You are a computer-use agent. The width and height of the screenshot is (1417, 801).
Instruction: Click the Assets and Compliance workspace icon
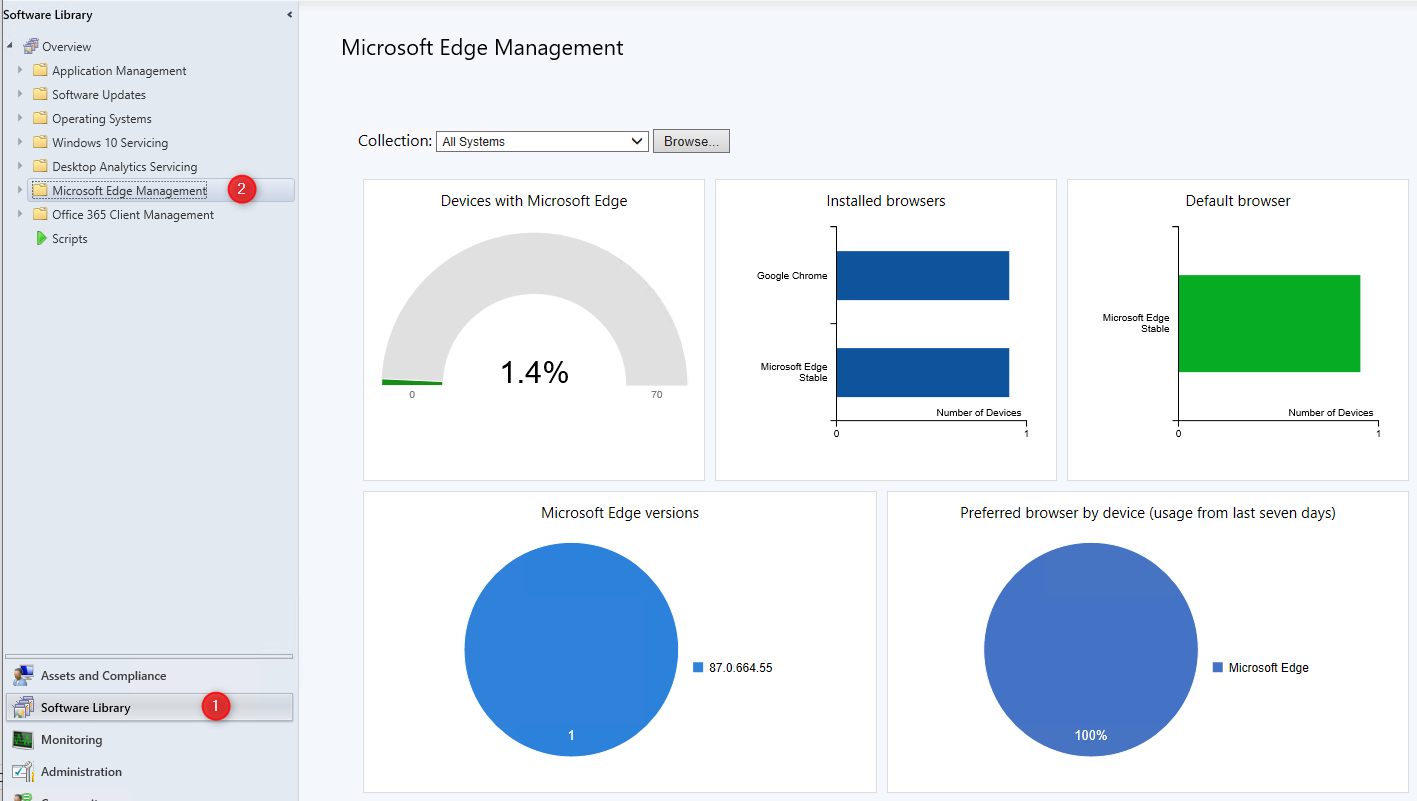tap(23, 675)
